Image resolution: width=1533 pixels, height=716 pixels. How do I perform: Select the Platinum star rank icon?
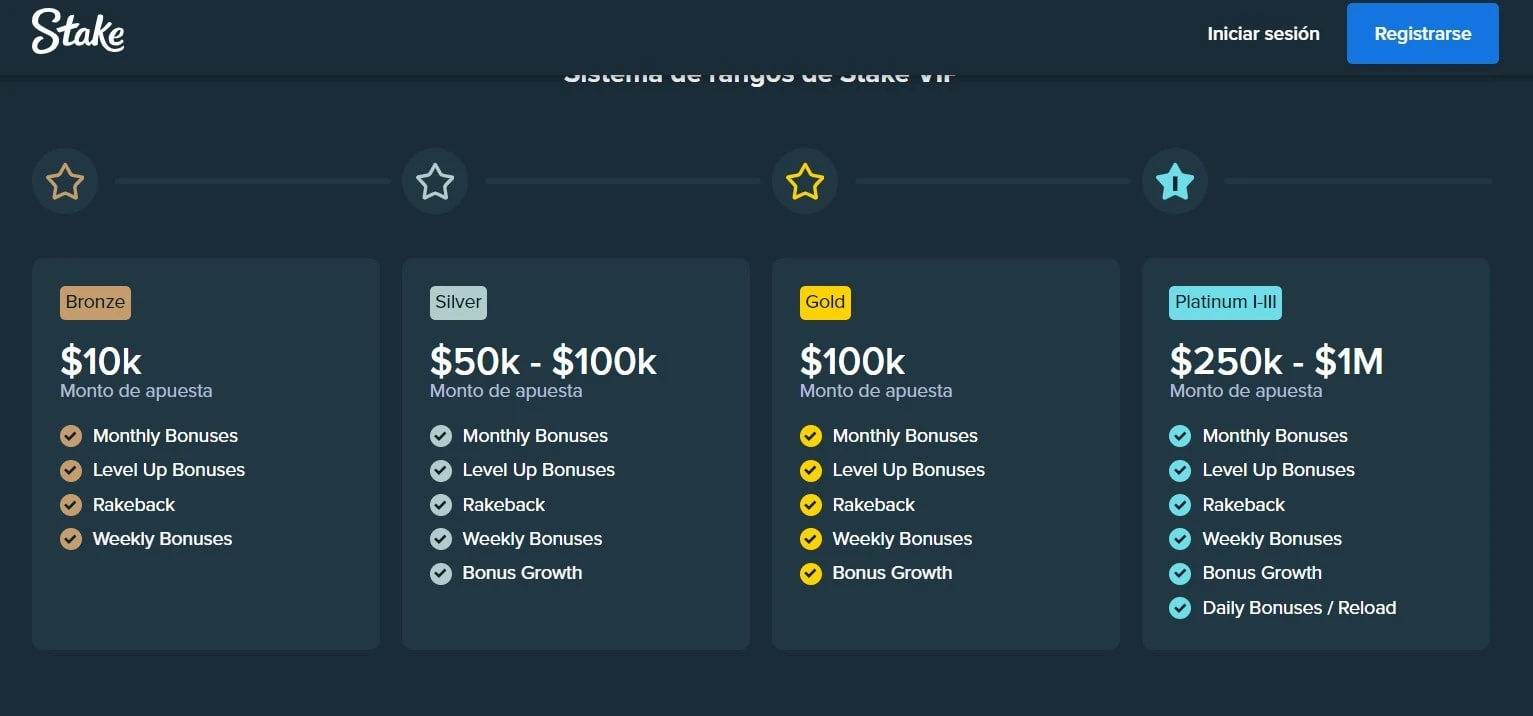tap(1175, 182)
